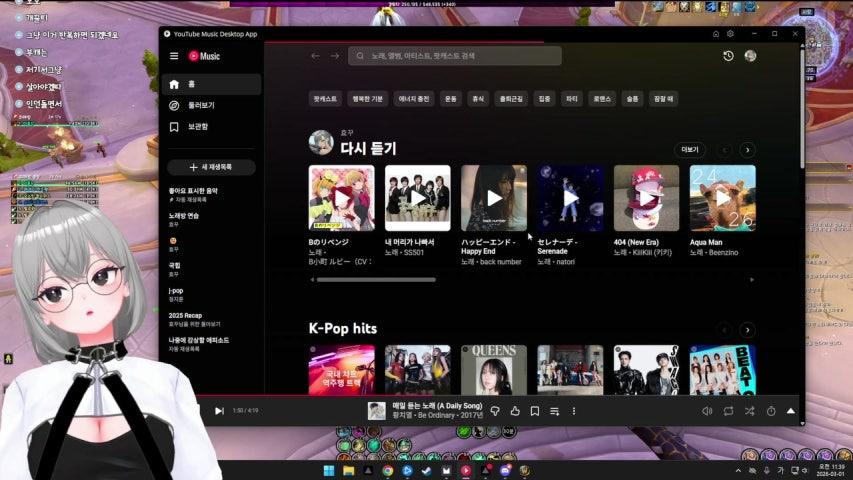Open the volume speaker icon
Viewport: 853px width, 480px height.
(x=707, y=411)
